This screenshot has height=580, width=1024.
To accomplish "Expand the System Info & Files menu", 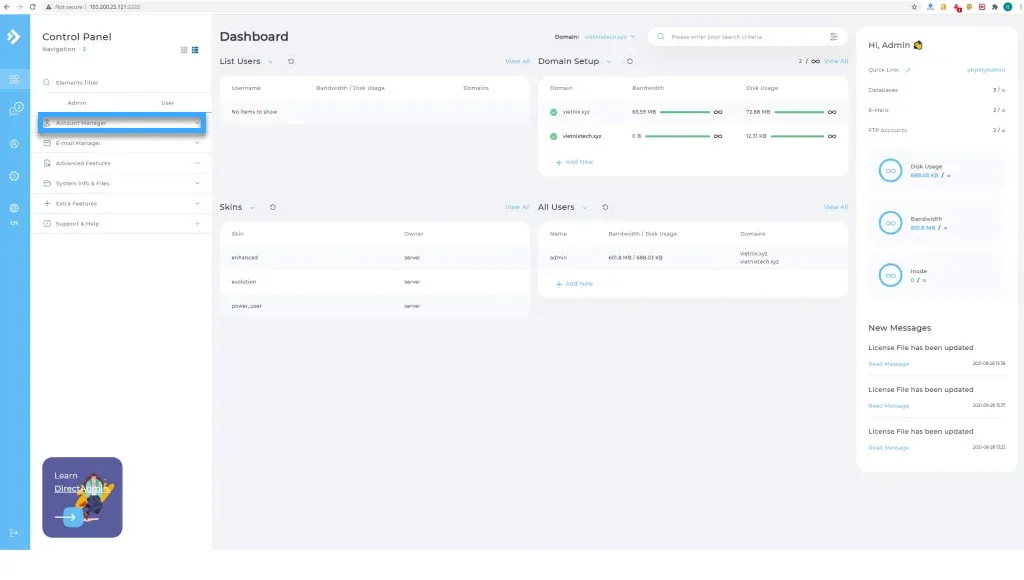I will [120, 183].
